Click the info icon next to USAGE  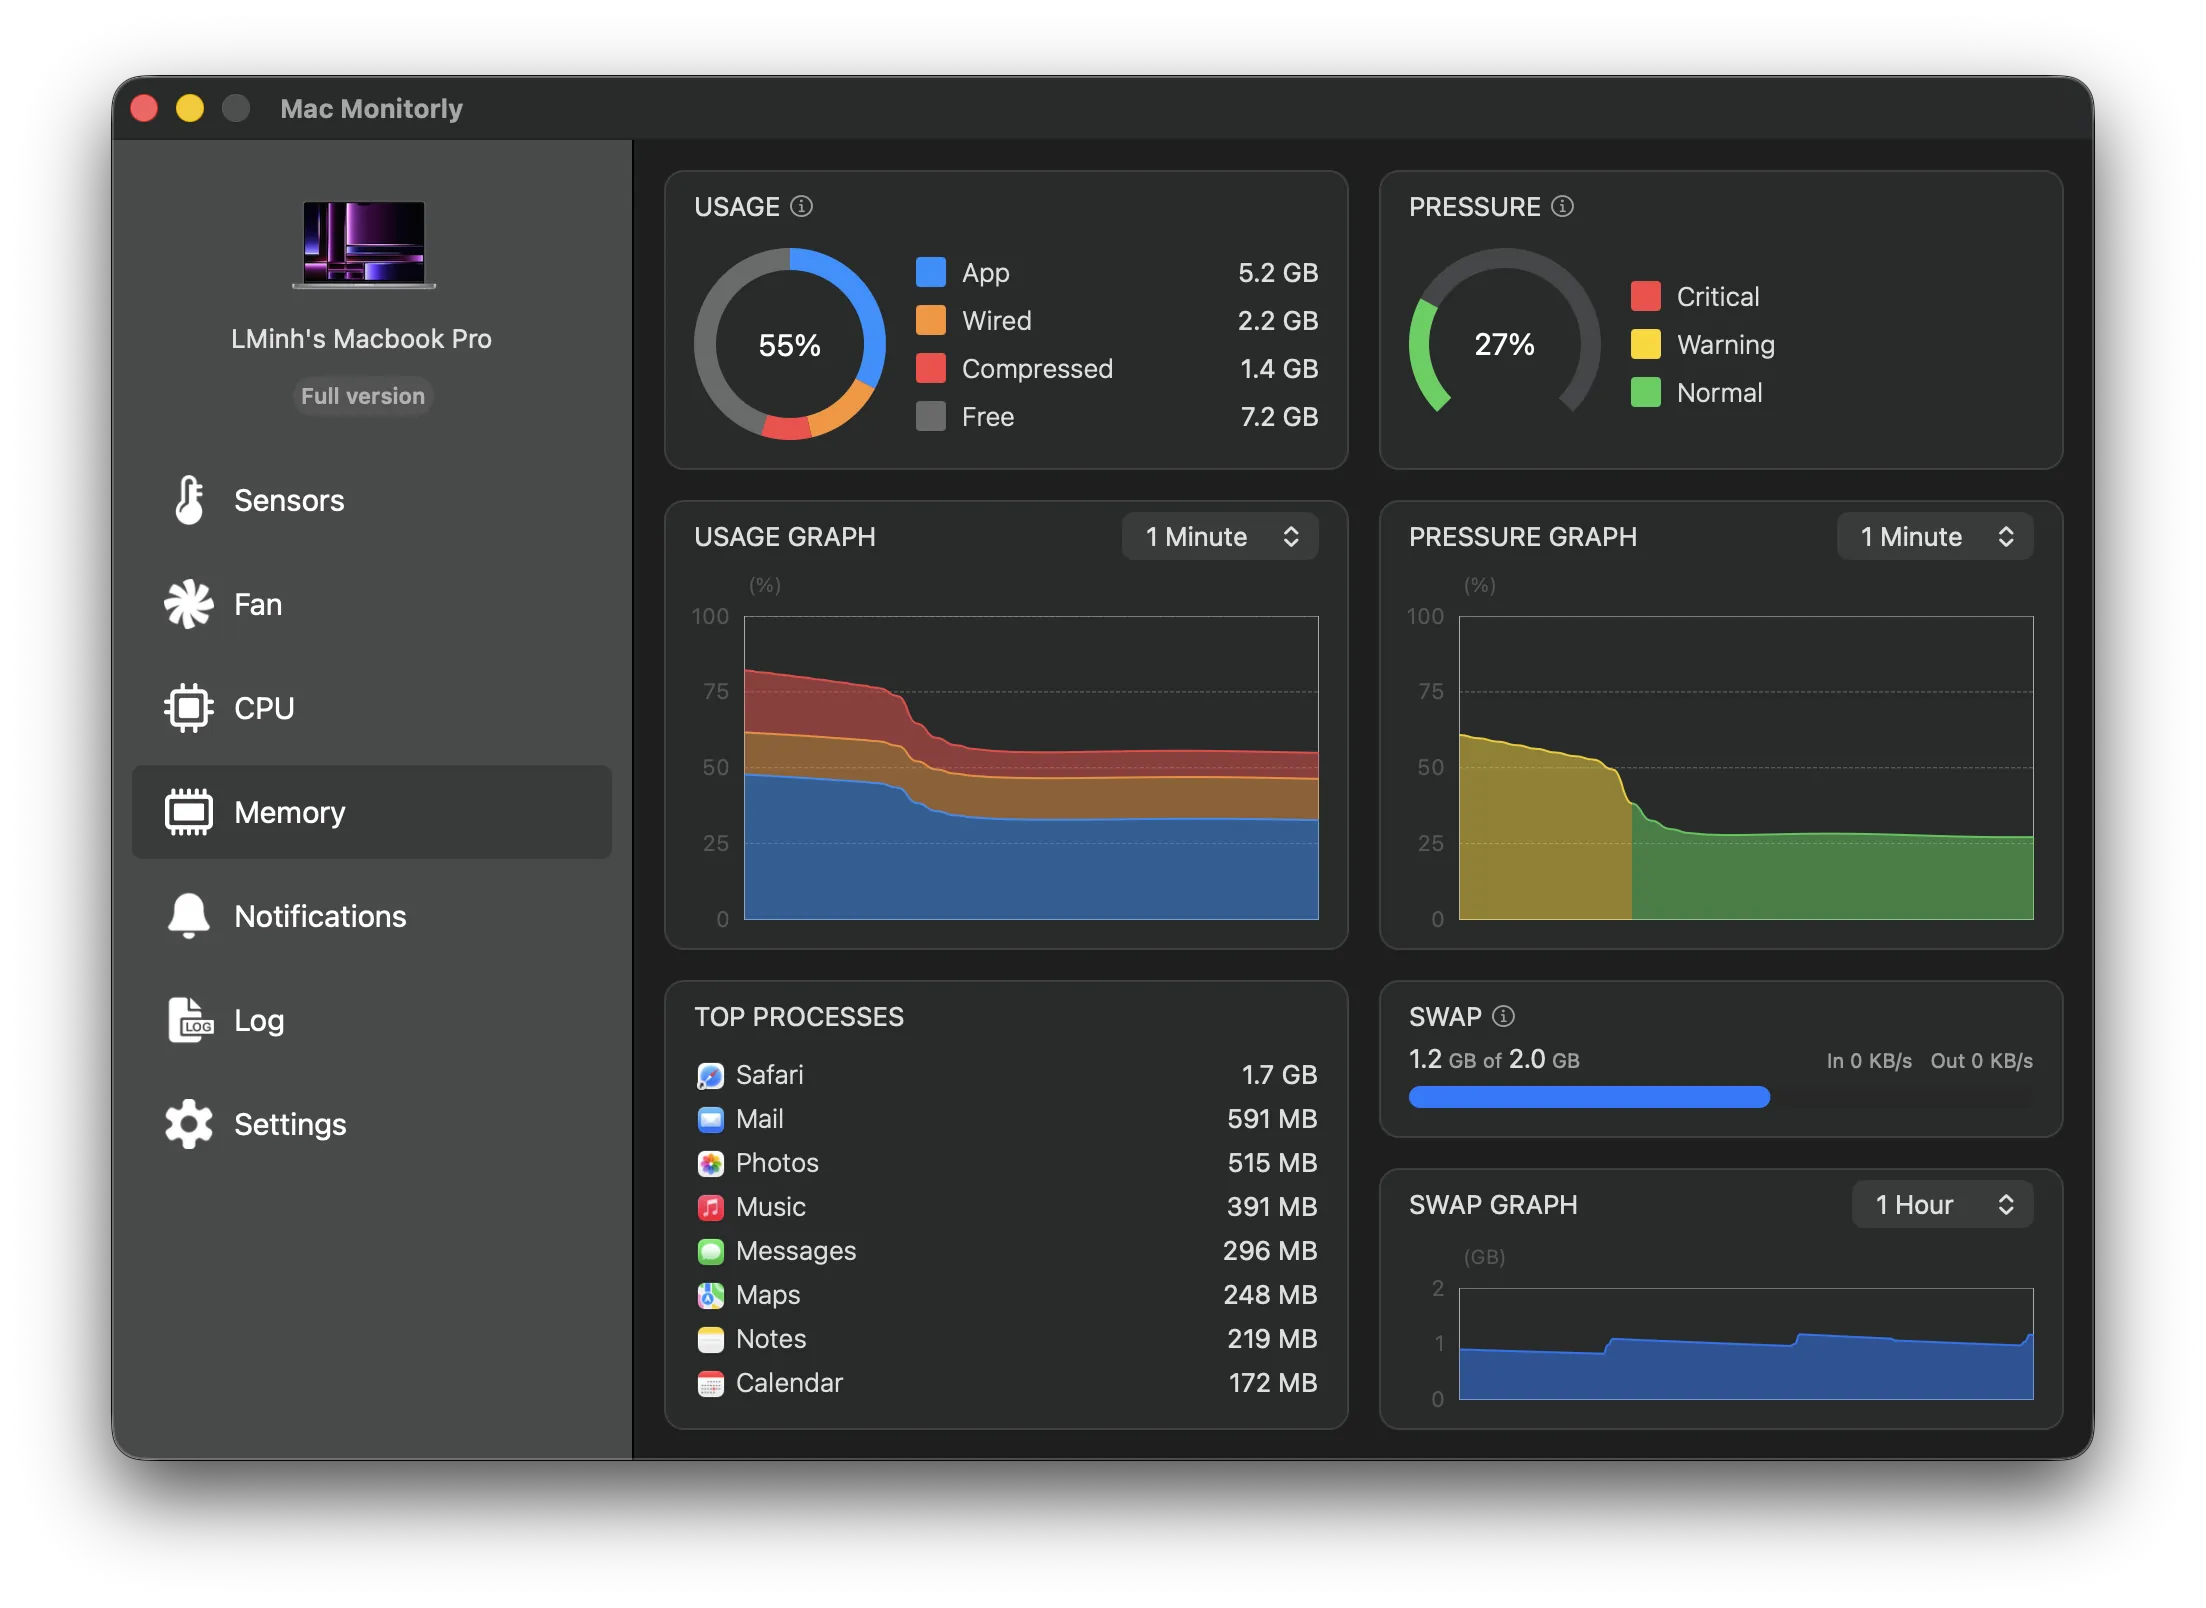point(801,206)
